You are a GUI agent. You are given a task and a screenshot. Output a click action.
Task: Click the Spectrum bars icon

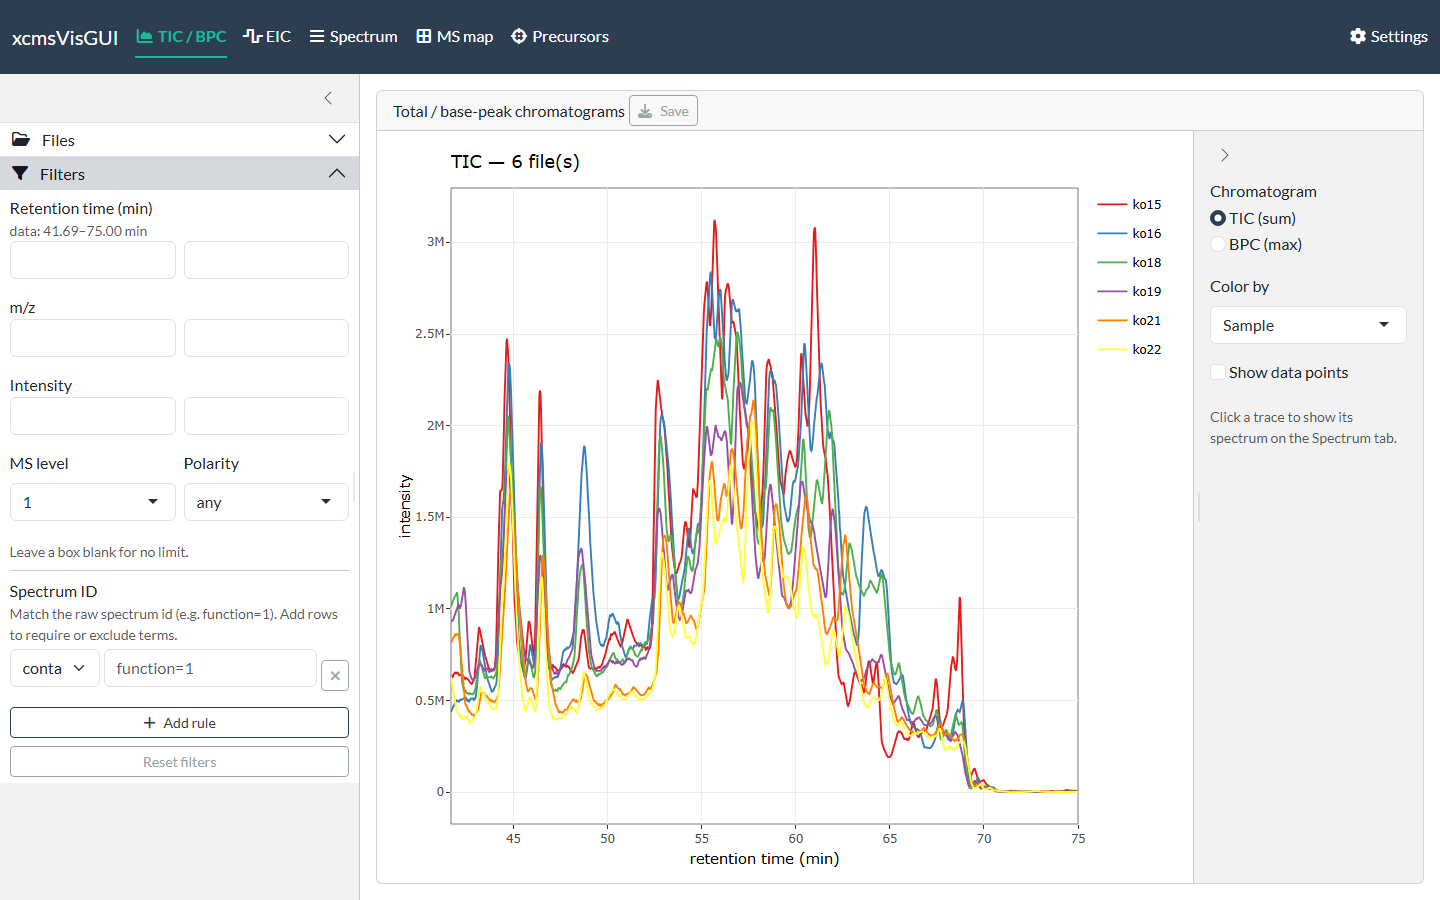[x=317, y=36]
